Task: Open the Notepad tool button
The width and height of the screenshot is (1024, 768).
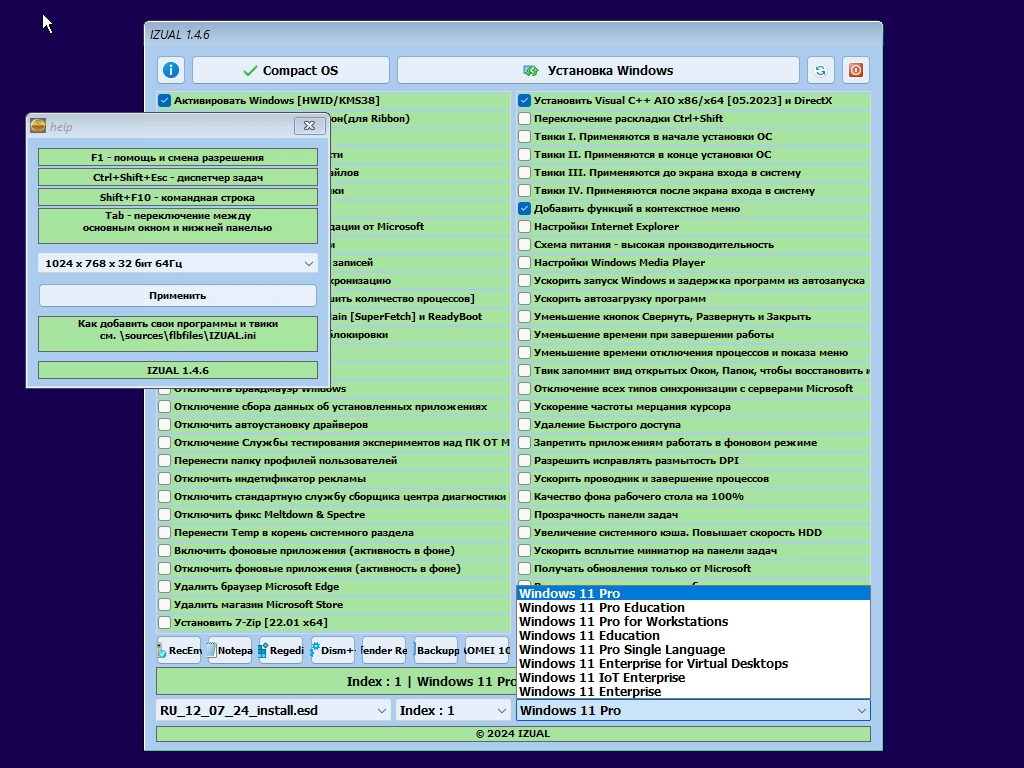Action: tap(230, 650)
